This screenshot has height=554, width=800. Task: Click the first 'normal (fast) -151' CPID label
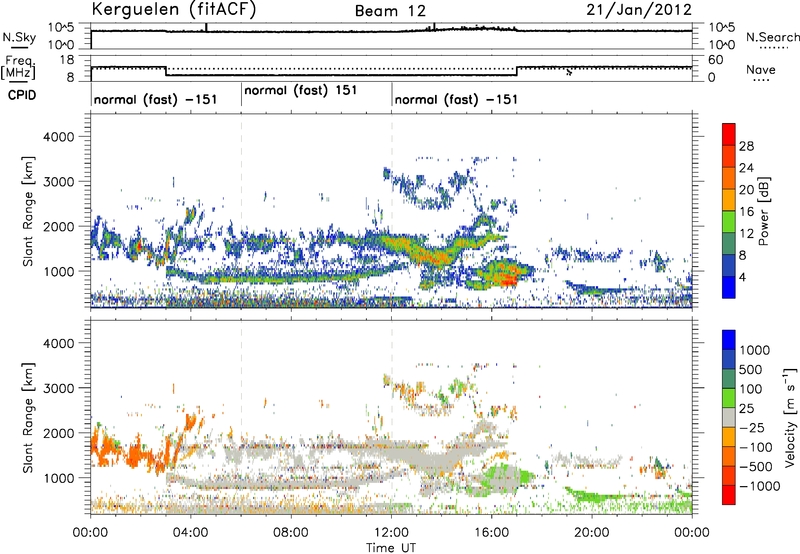(x=156, y=99)
